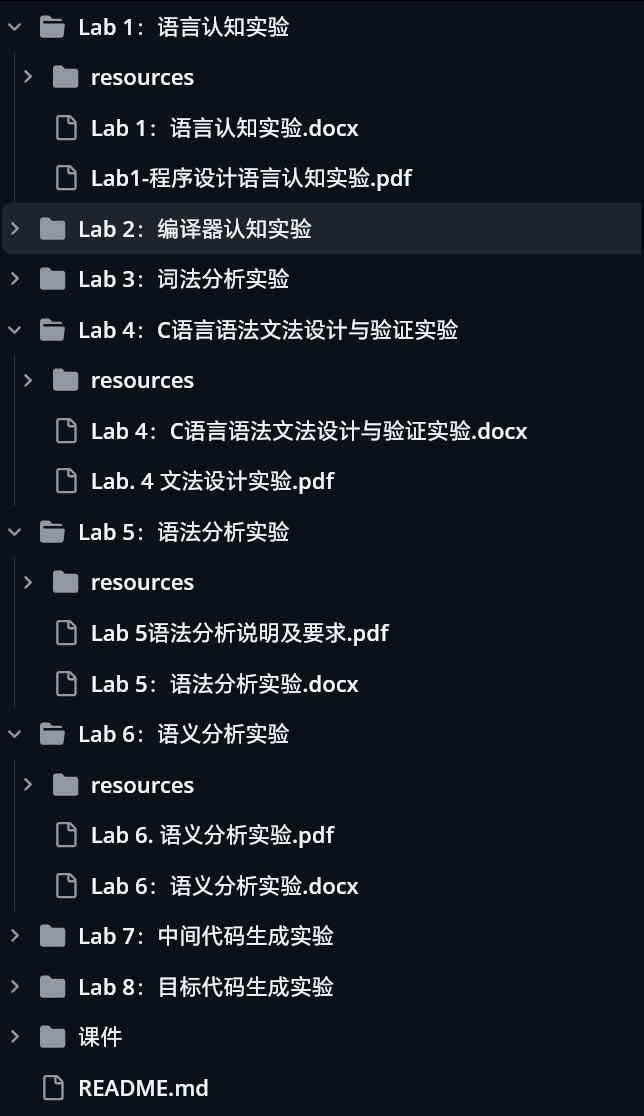The width and height of the screenshot is (644, 1116).
Task: Collapse the Lab 1 folder chevron
Action: [x=15, y=27]
